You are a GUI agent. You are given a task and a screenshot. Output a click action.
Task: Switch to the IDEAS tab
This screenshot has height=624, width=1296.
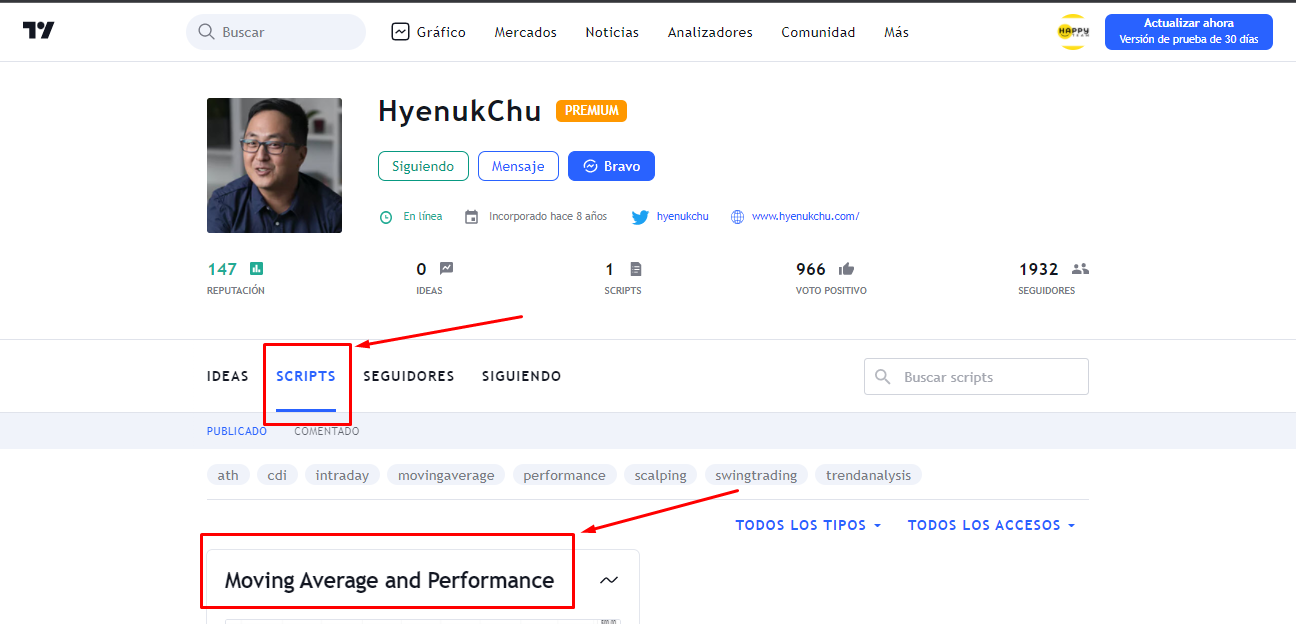[x=228, y=377]
